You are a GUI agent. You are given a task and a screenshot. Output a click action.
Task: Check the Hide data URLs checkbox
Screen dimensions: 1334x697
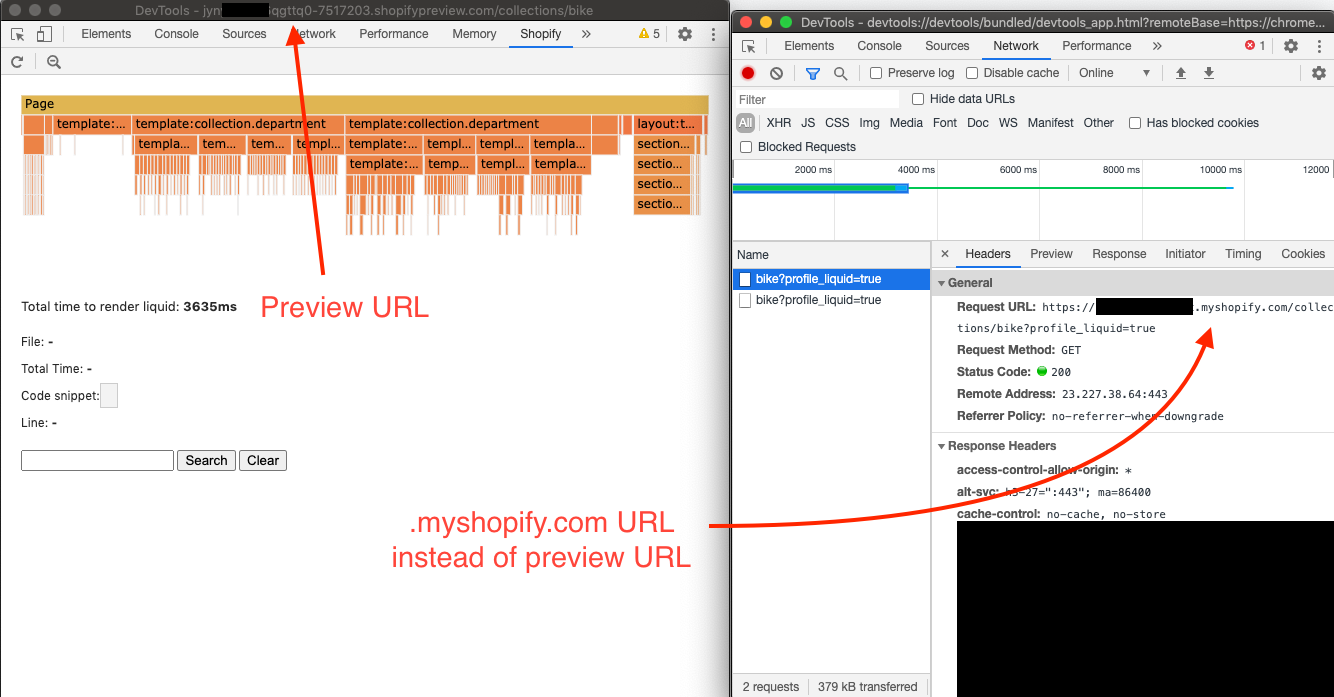coord(918,98)
